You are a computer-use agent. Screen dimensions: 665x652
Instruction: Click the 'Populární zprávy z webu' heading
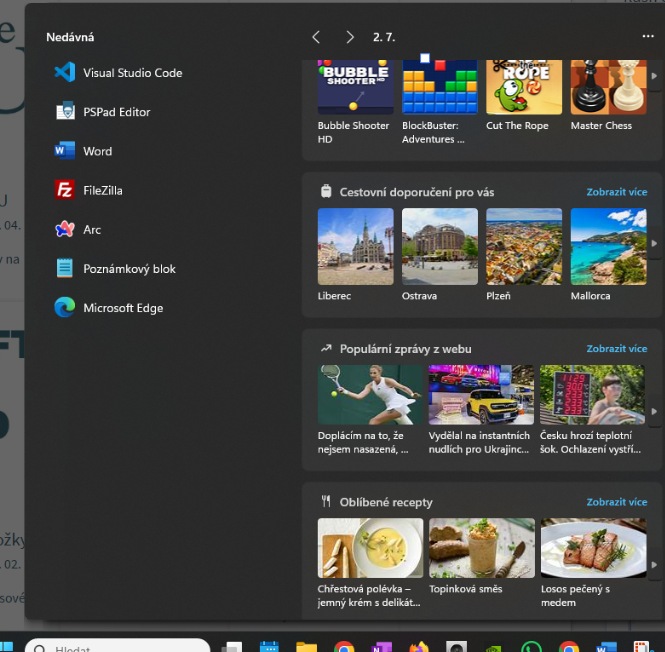pyautogui.click(x=405, y=349)
